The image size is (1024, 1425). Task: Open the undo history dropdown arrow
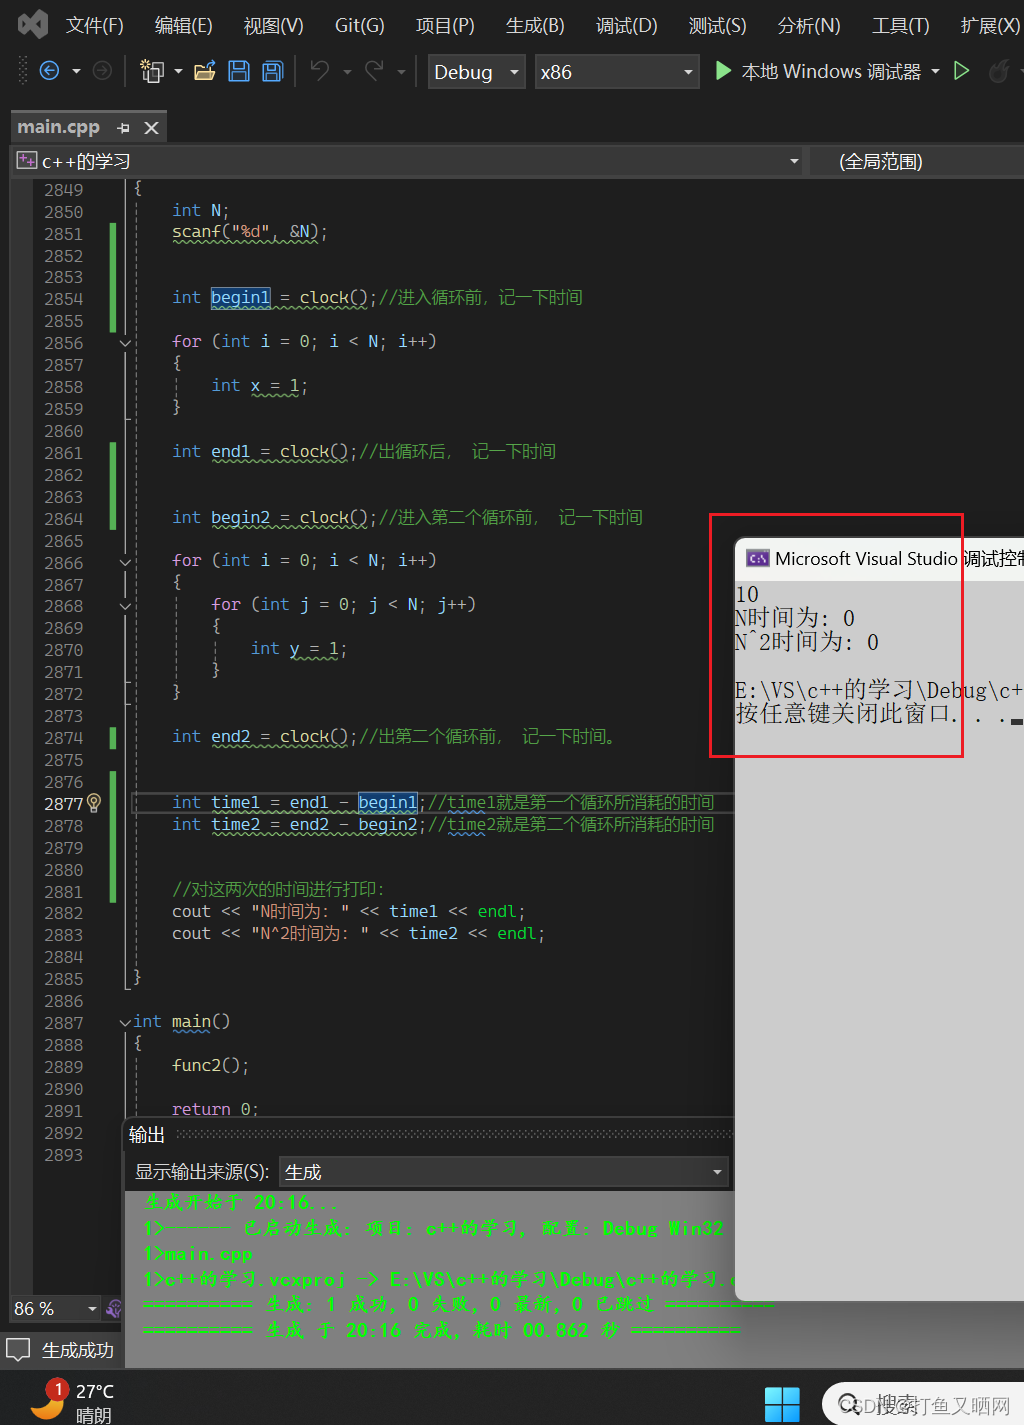point(347,72)
